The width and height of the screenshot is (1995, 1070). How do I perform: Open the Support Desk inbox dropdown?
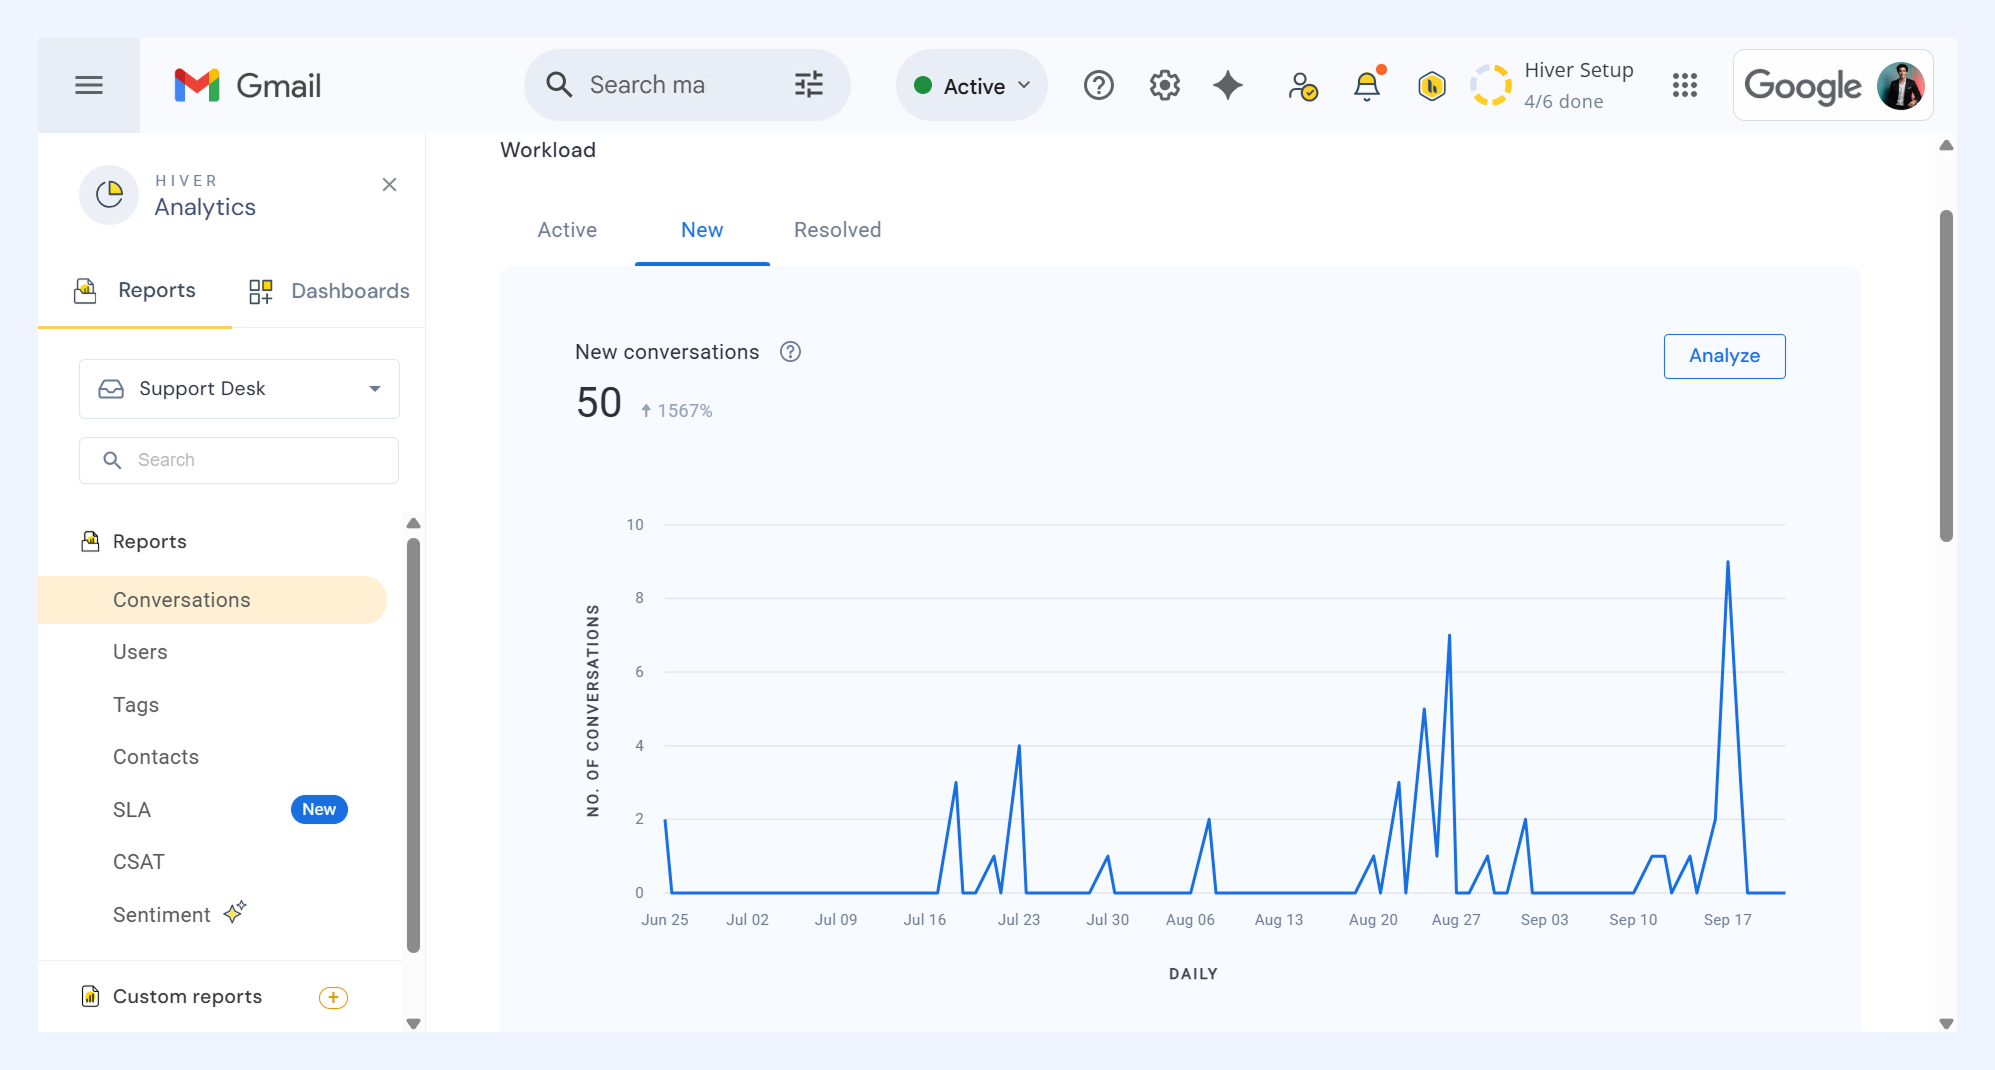coord(239,389)
